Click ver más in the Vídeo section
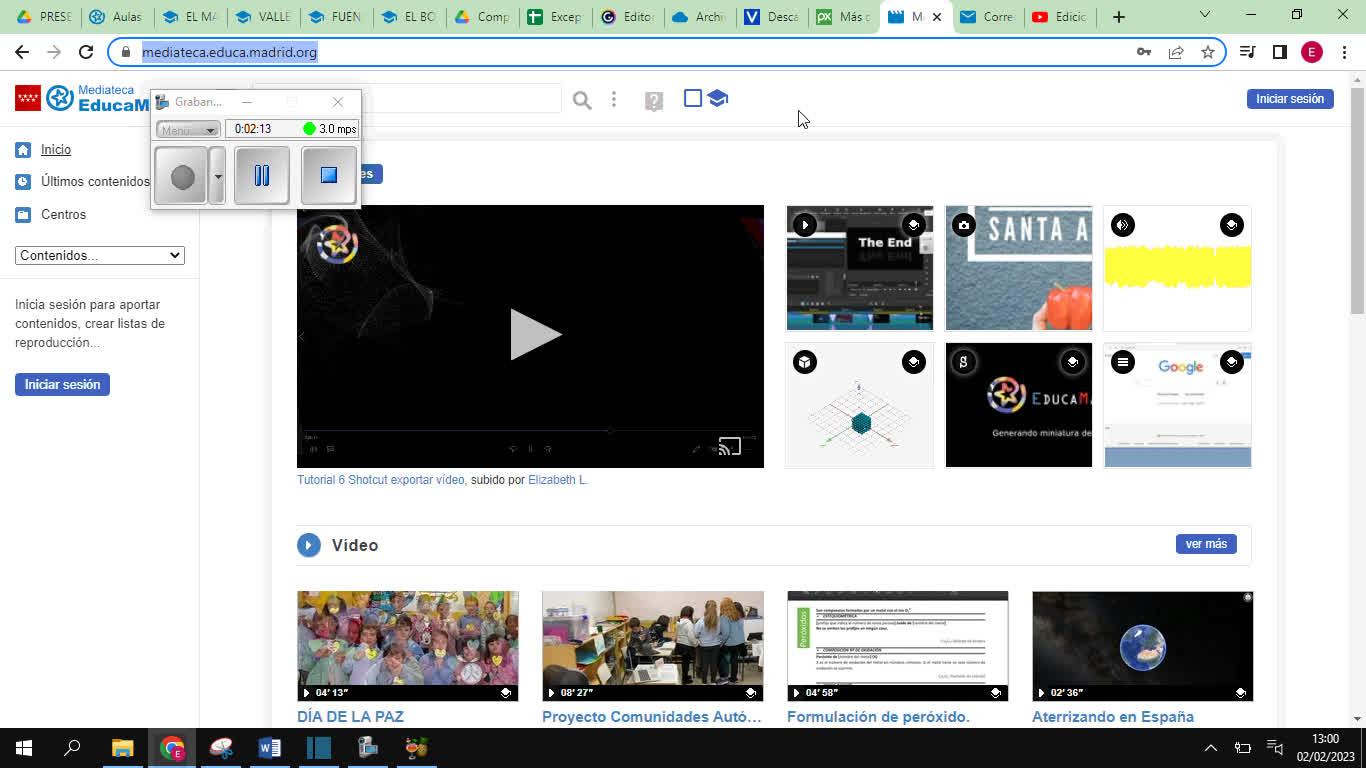1366x768 pixels. click(1205, 544)
